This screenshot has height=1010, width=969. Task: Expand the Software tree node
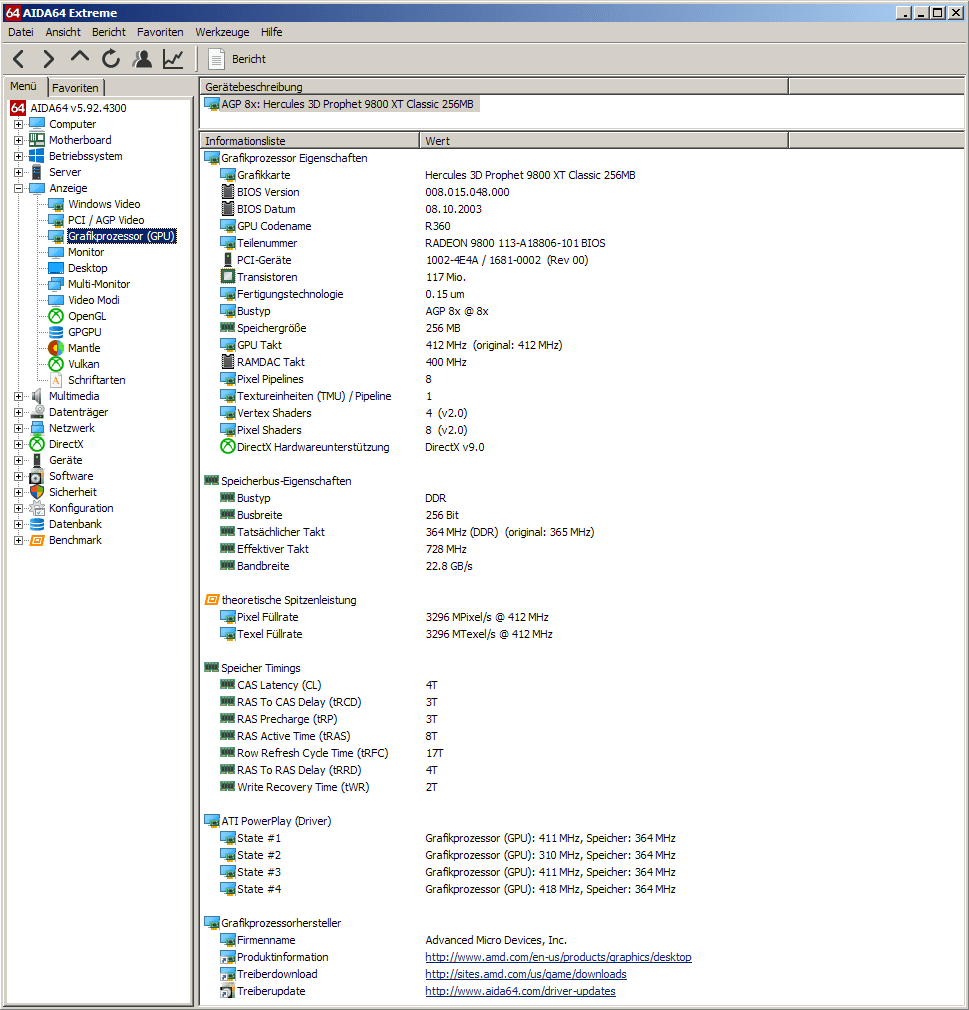click(18, 477)
